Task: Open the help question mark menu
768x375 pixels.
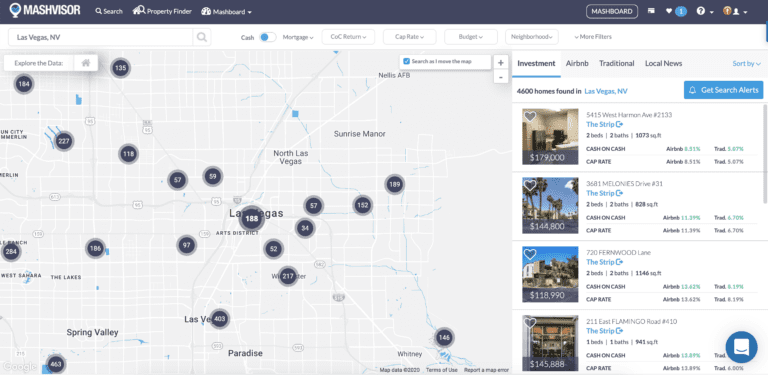Action: click(x=704, y=11)
